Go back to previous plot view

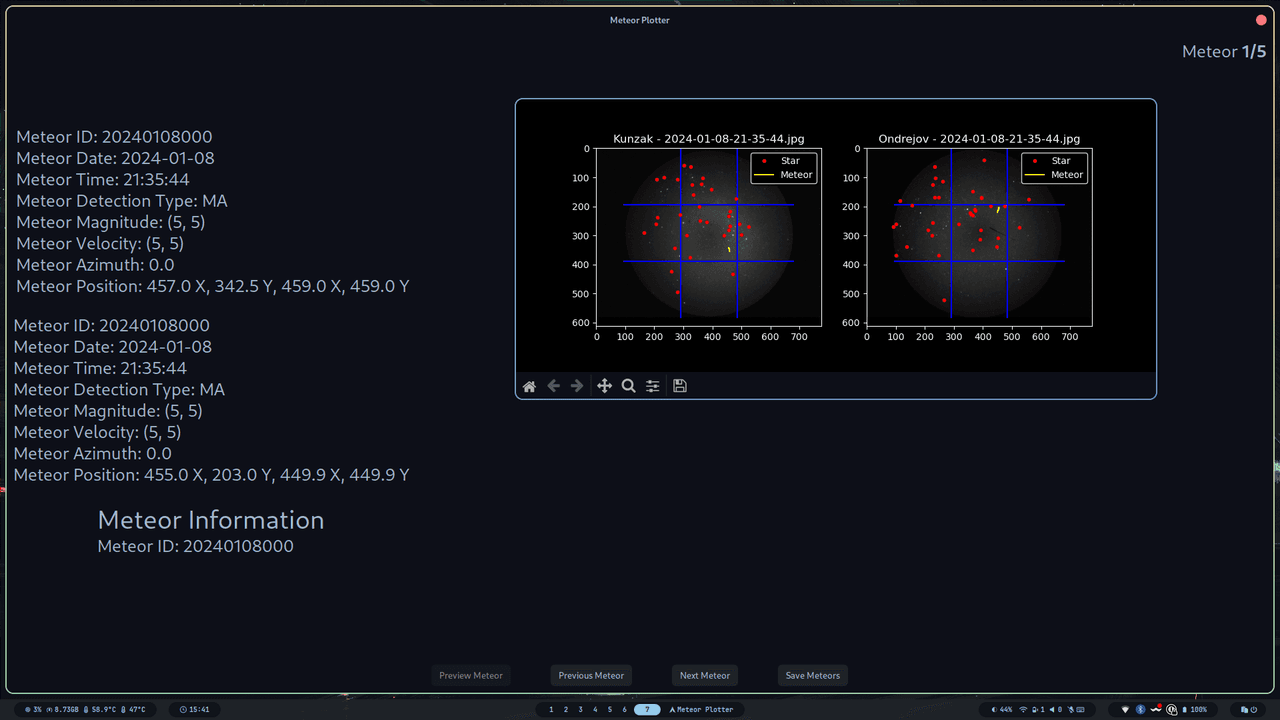point(553,386)
